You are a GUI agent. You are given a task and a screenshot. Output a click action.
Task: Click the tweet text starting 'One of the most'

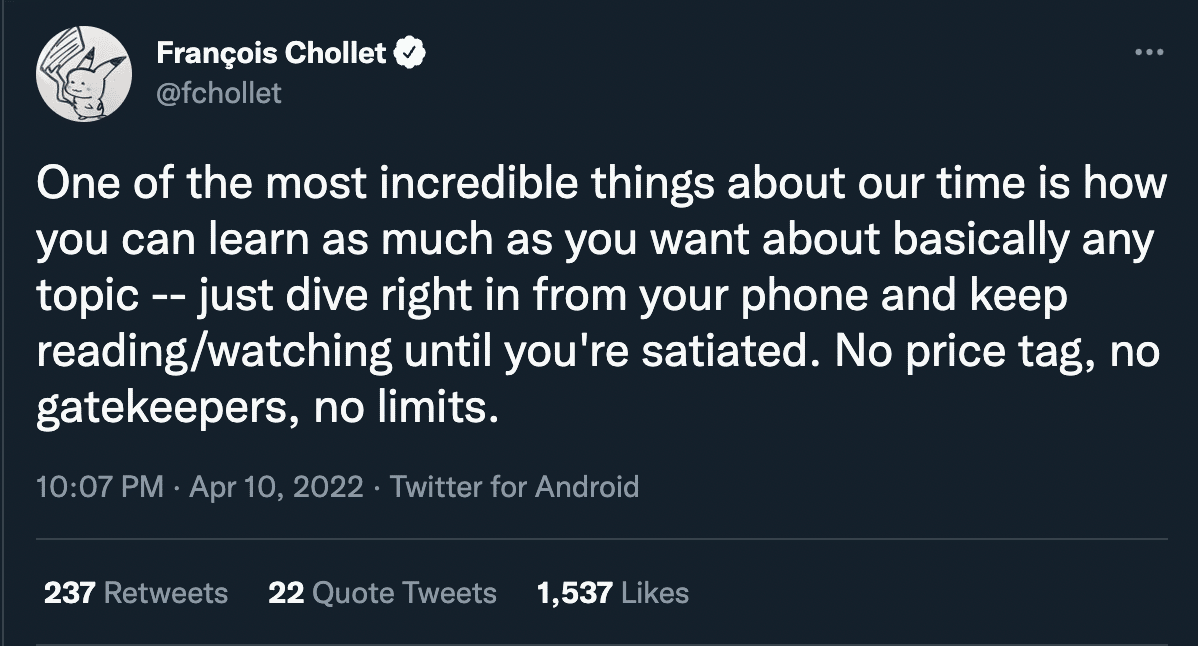[x=602, y=296]
